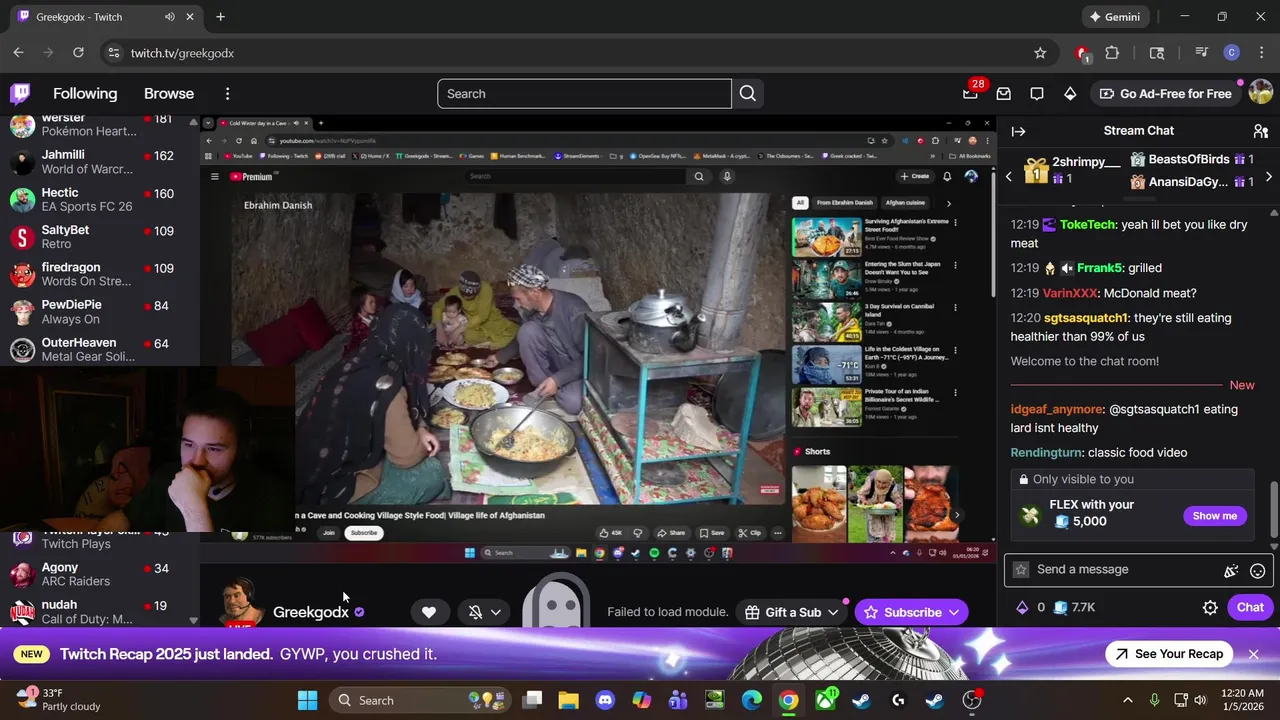Expand notification options chevron beside bell

(496, 612)
